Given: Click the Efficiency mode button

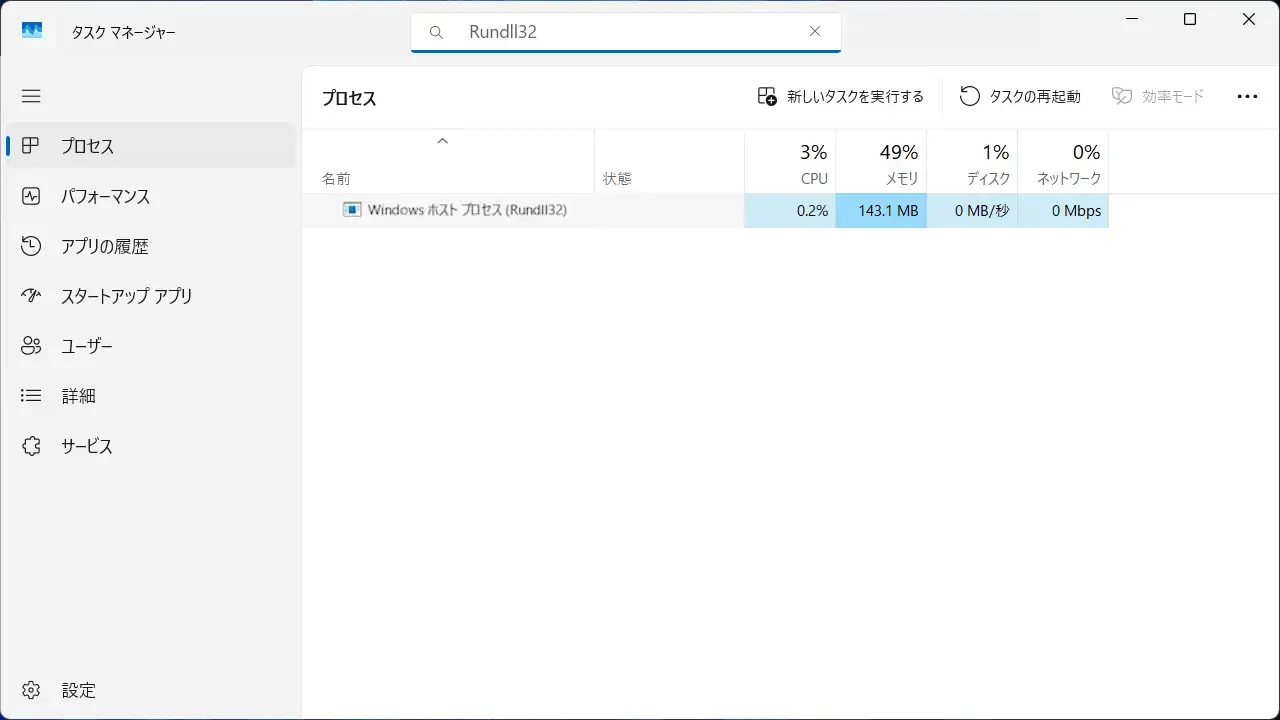Looking at the screenshot, I should click(1158, 96).
